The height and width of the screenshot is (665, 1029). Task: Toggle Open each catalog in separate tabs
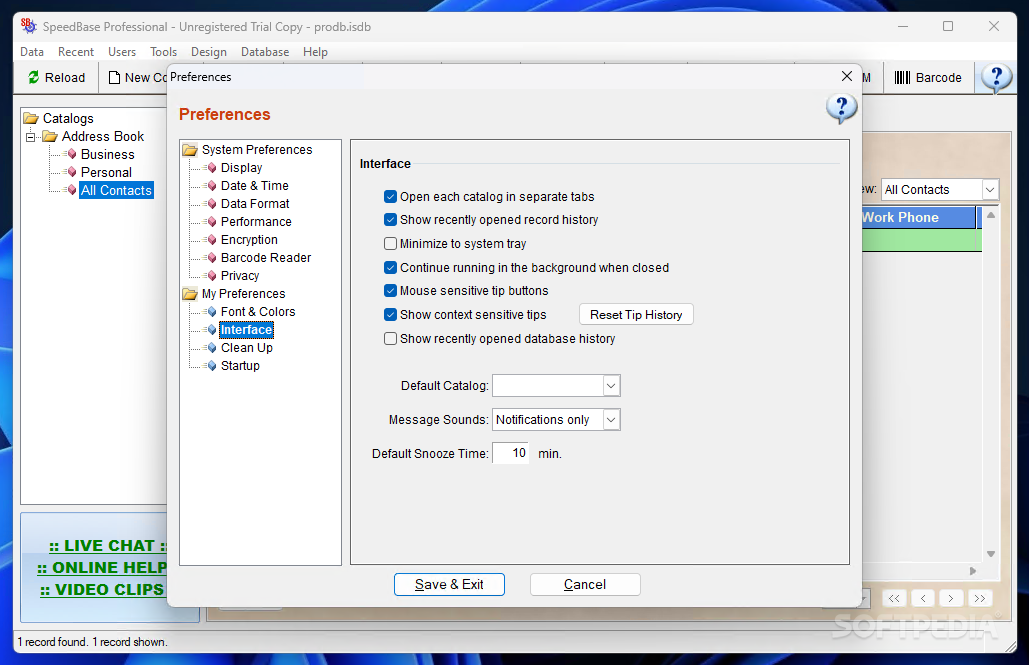point(390,197)
